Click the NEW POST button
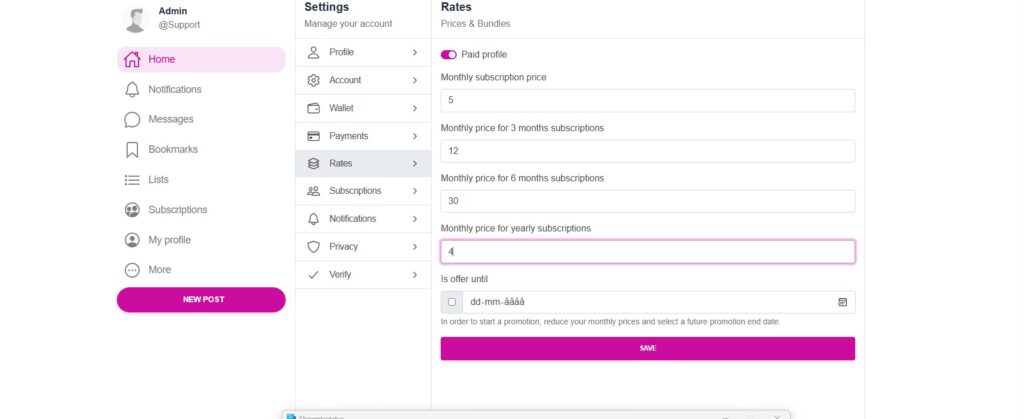Image resolution: width=1024 pixels, height=419 pixels. click(x=201, y=300)
